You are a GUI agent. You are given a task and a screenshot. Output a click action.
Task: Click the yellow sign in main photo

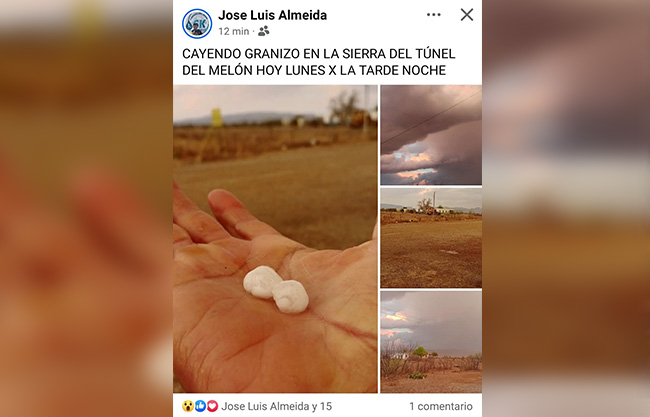pos(217,117)
